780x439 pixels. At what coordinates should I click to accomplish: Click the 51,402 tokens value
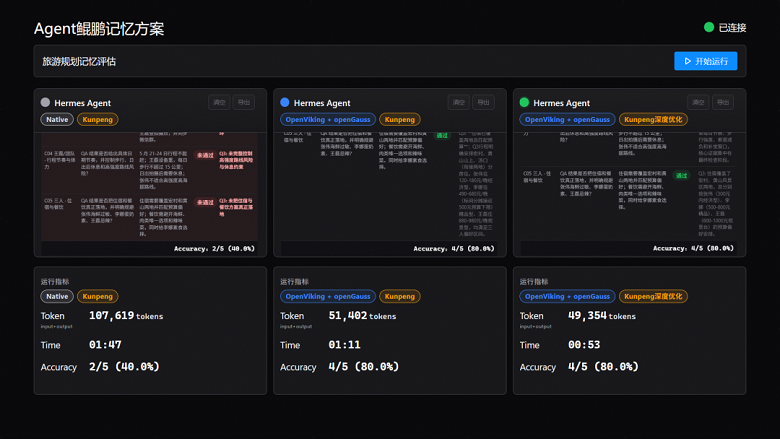[362, 316]
